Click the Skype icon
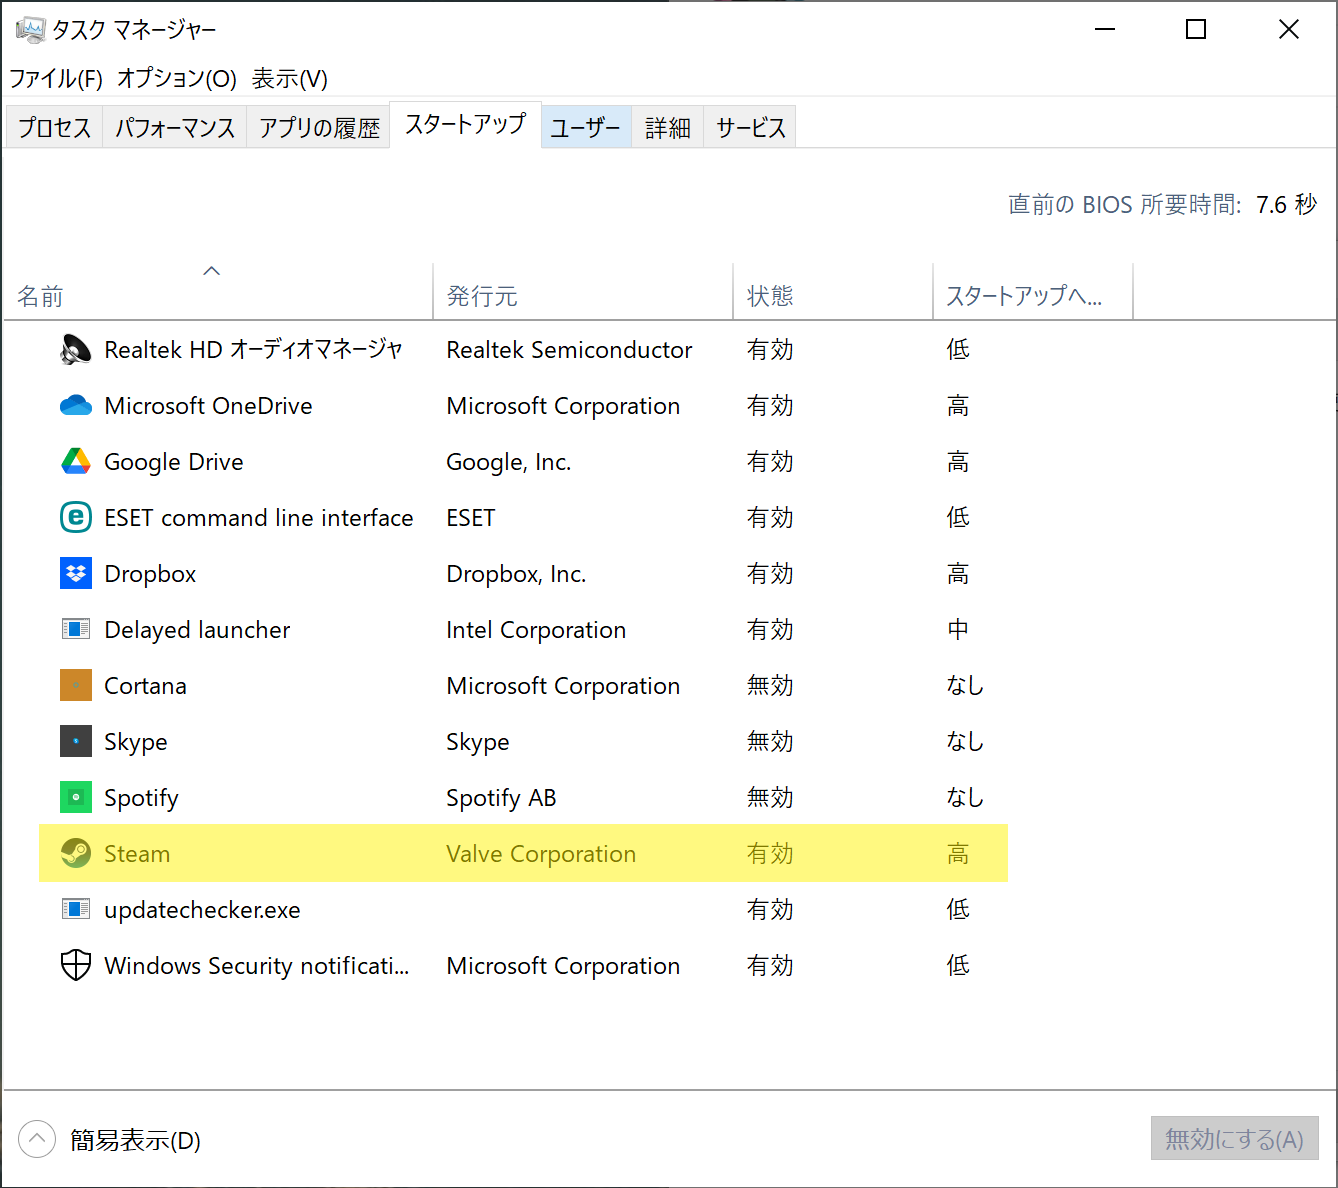The height and width of the screenshot is (1188, 1338). (76, 742)
